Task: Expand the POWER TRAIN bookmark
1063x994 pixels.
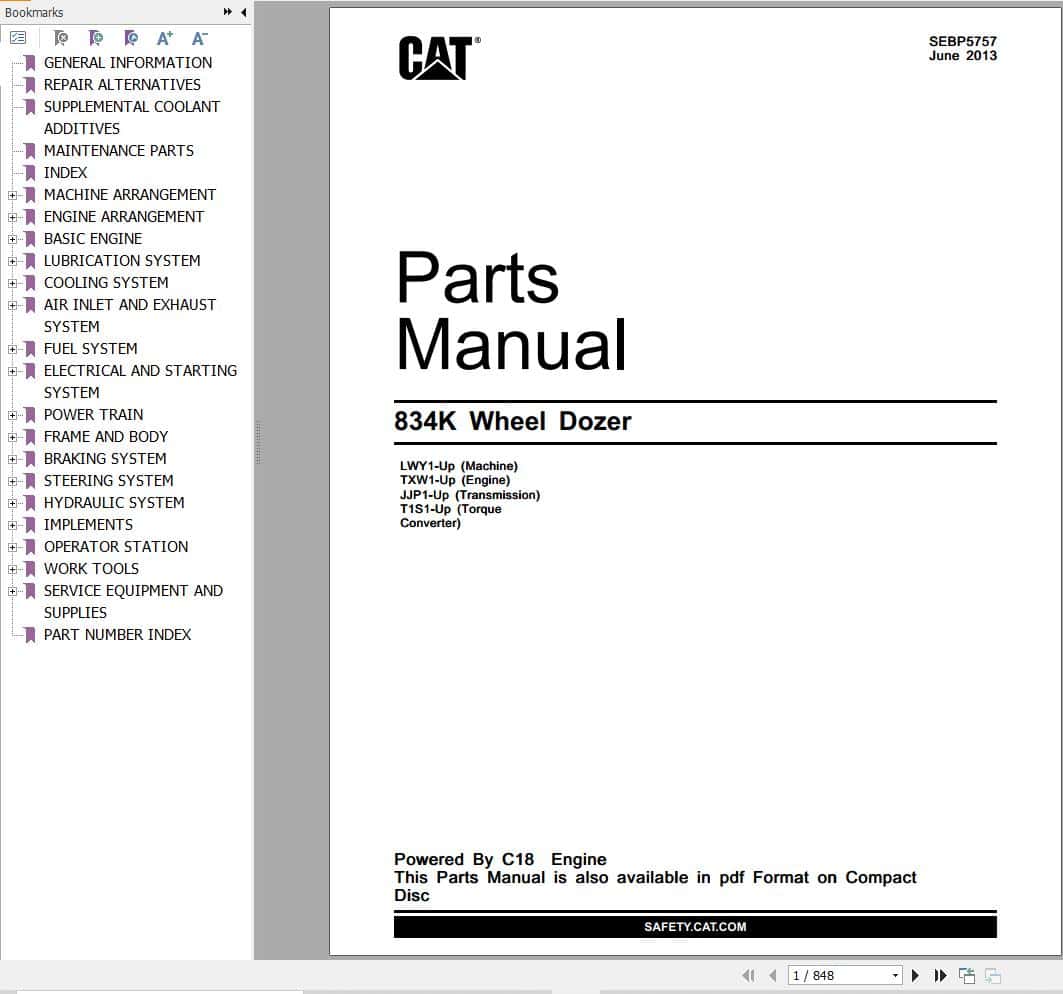Action: click(x=12, y=415)
